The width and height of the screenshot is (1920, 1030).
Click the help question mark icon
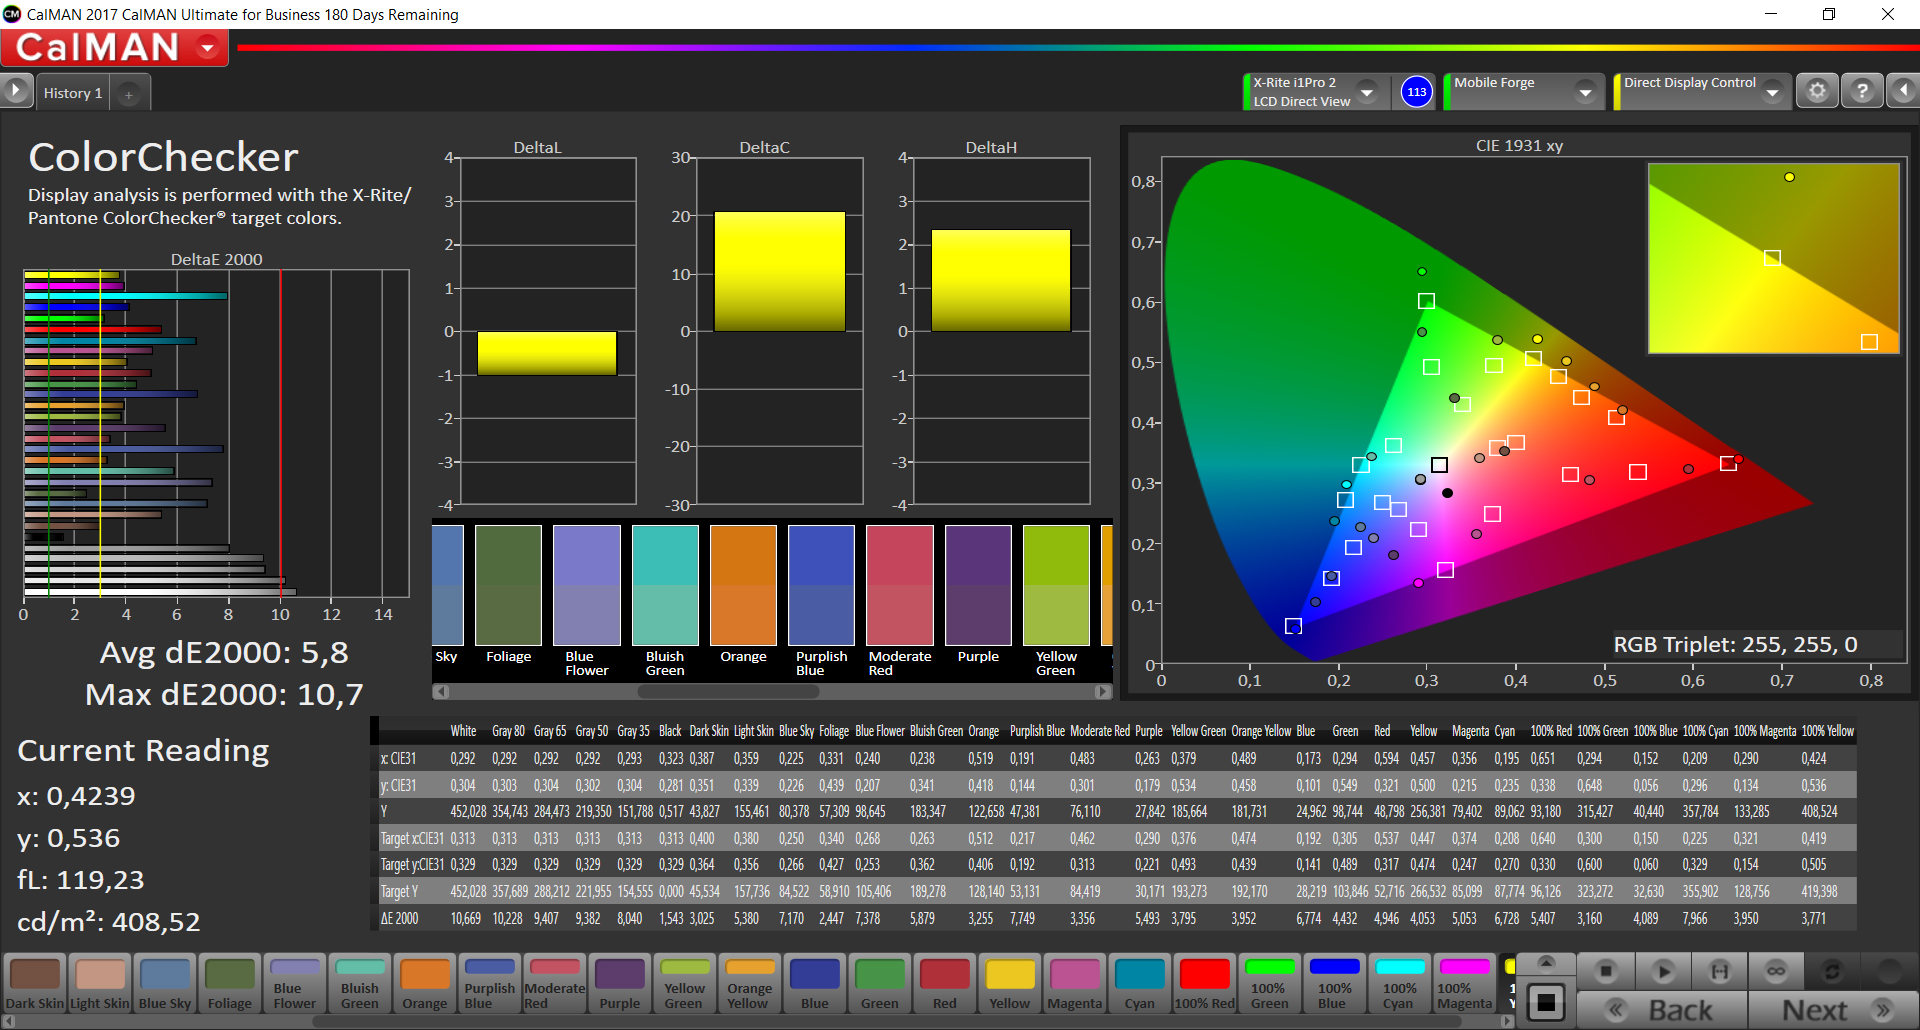[x=1861, y=91]
